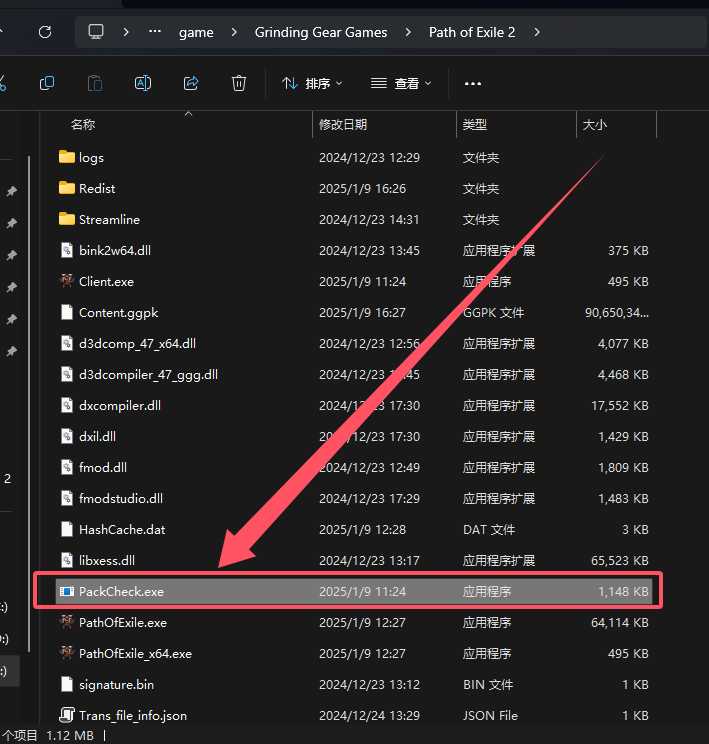Show hidden breadcrumb path via the ellipsis
The image size is (709, 744).
(x=155, y=32)
